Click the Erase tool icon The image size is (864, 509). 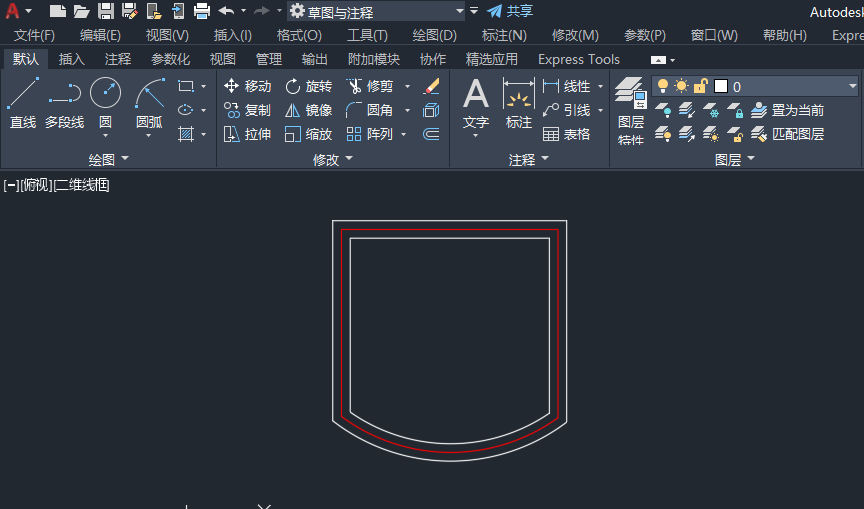[431, 86]
